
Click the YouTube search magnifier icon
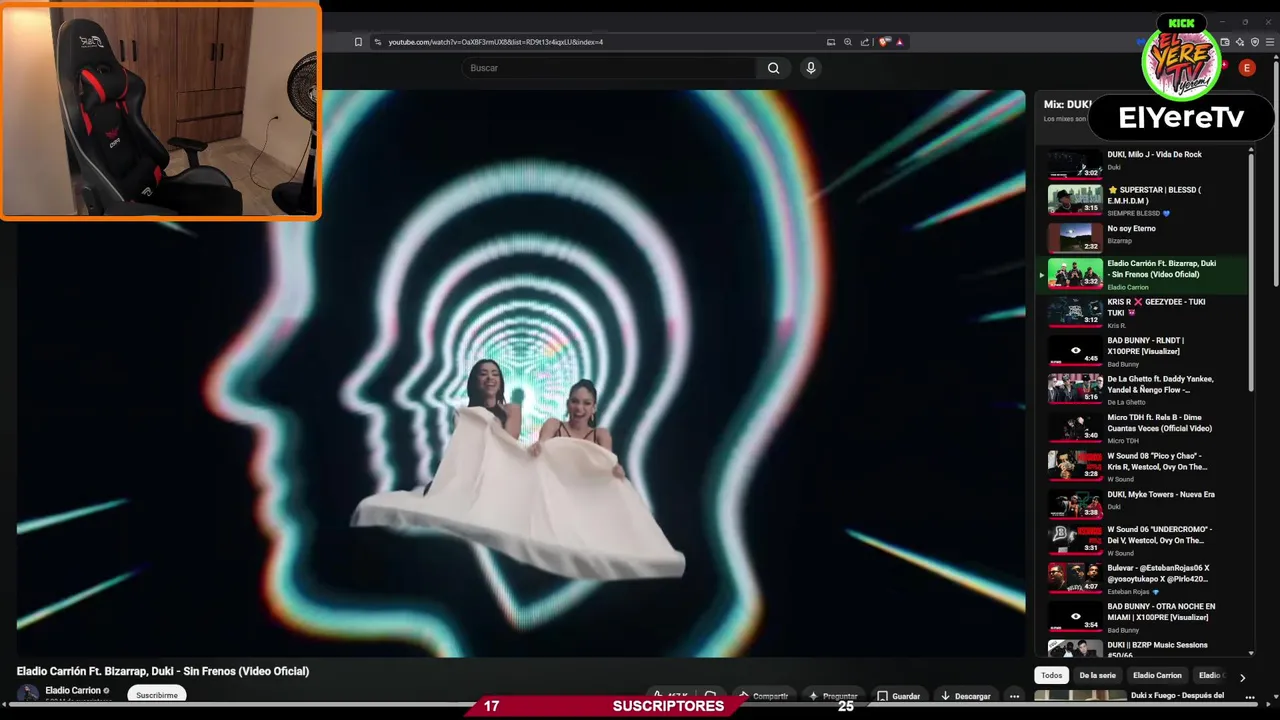pyautogui.click(x=773, y=68)
